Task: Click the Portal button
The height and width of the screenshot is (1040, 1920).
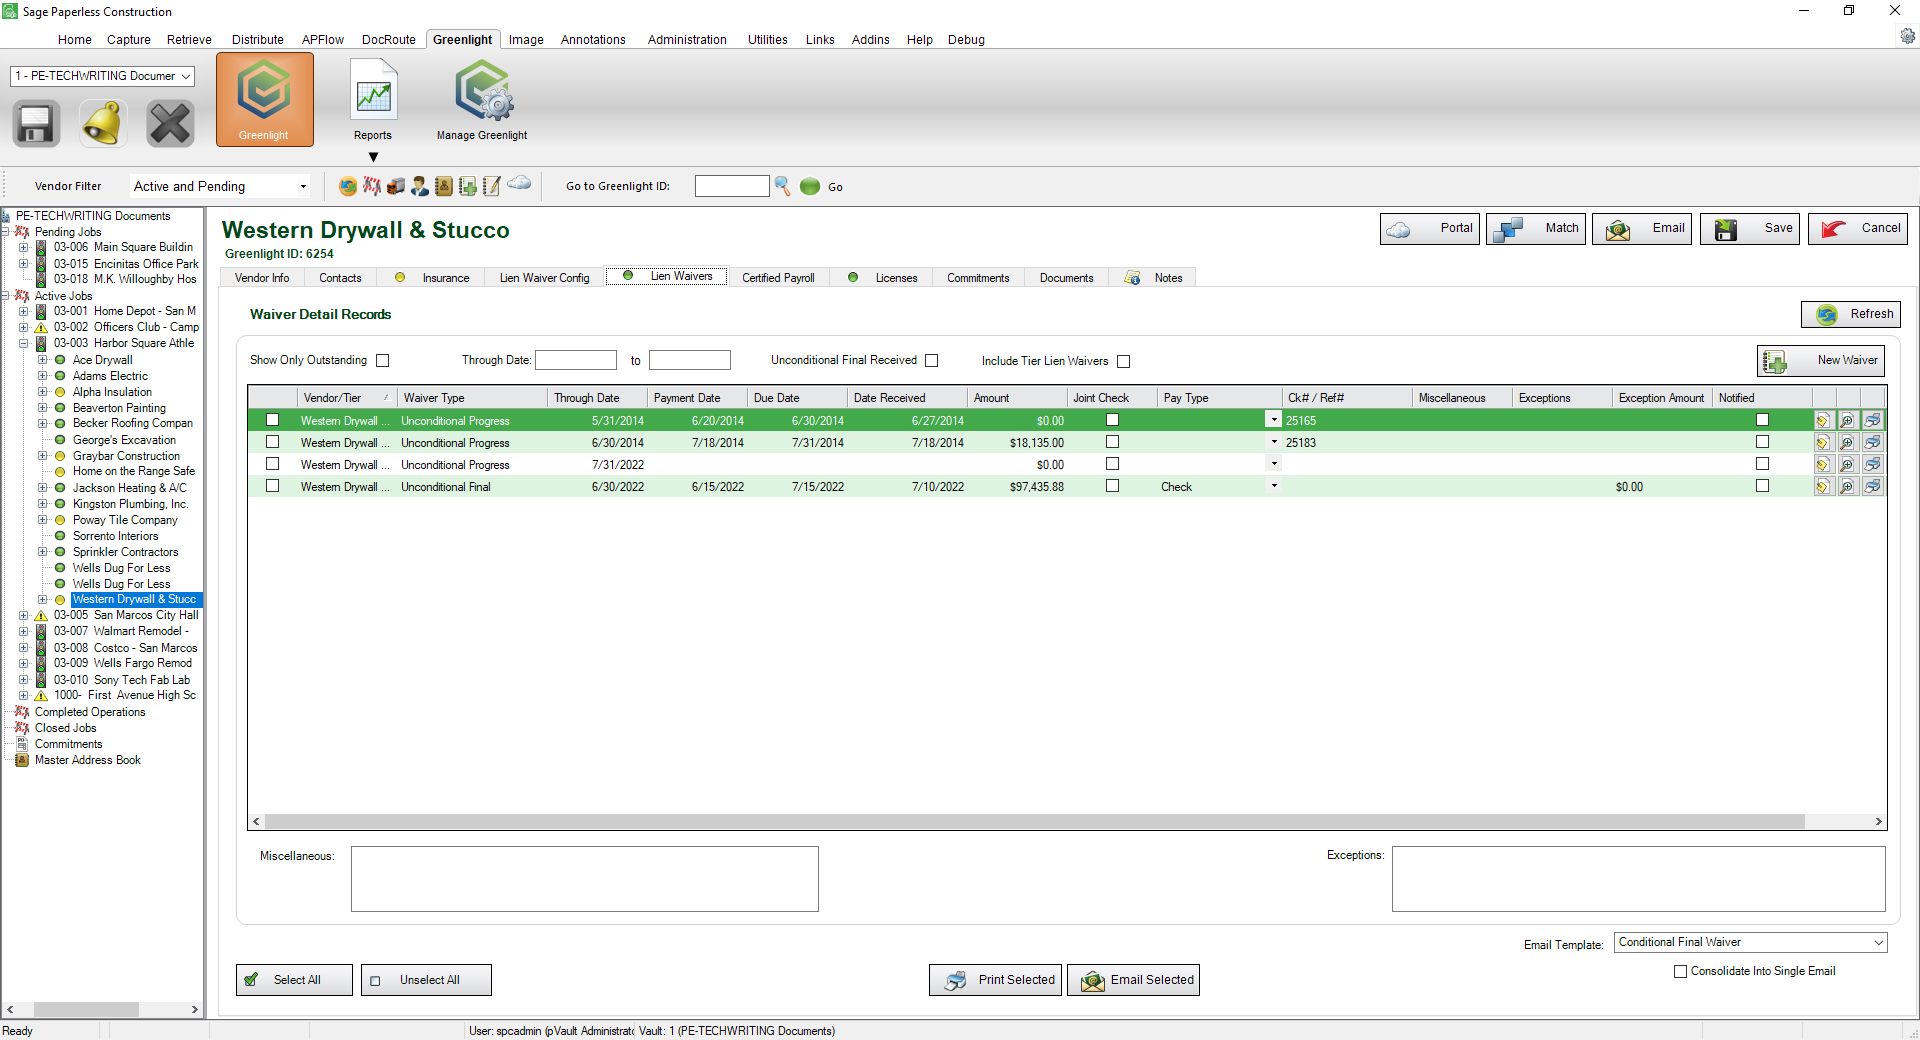Action: pos(1430,229)
